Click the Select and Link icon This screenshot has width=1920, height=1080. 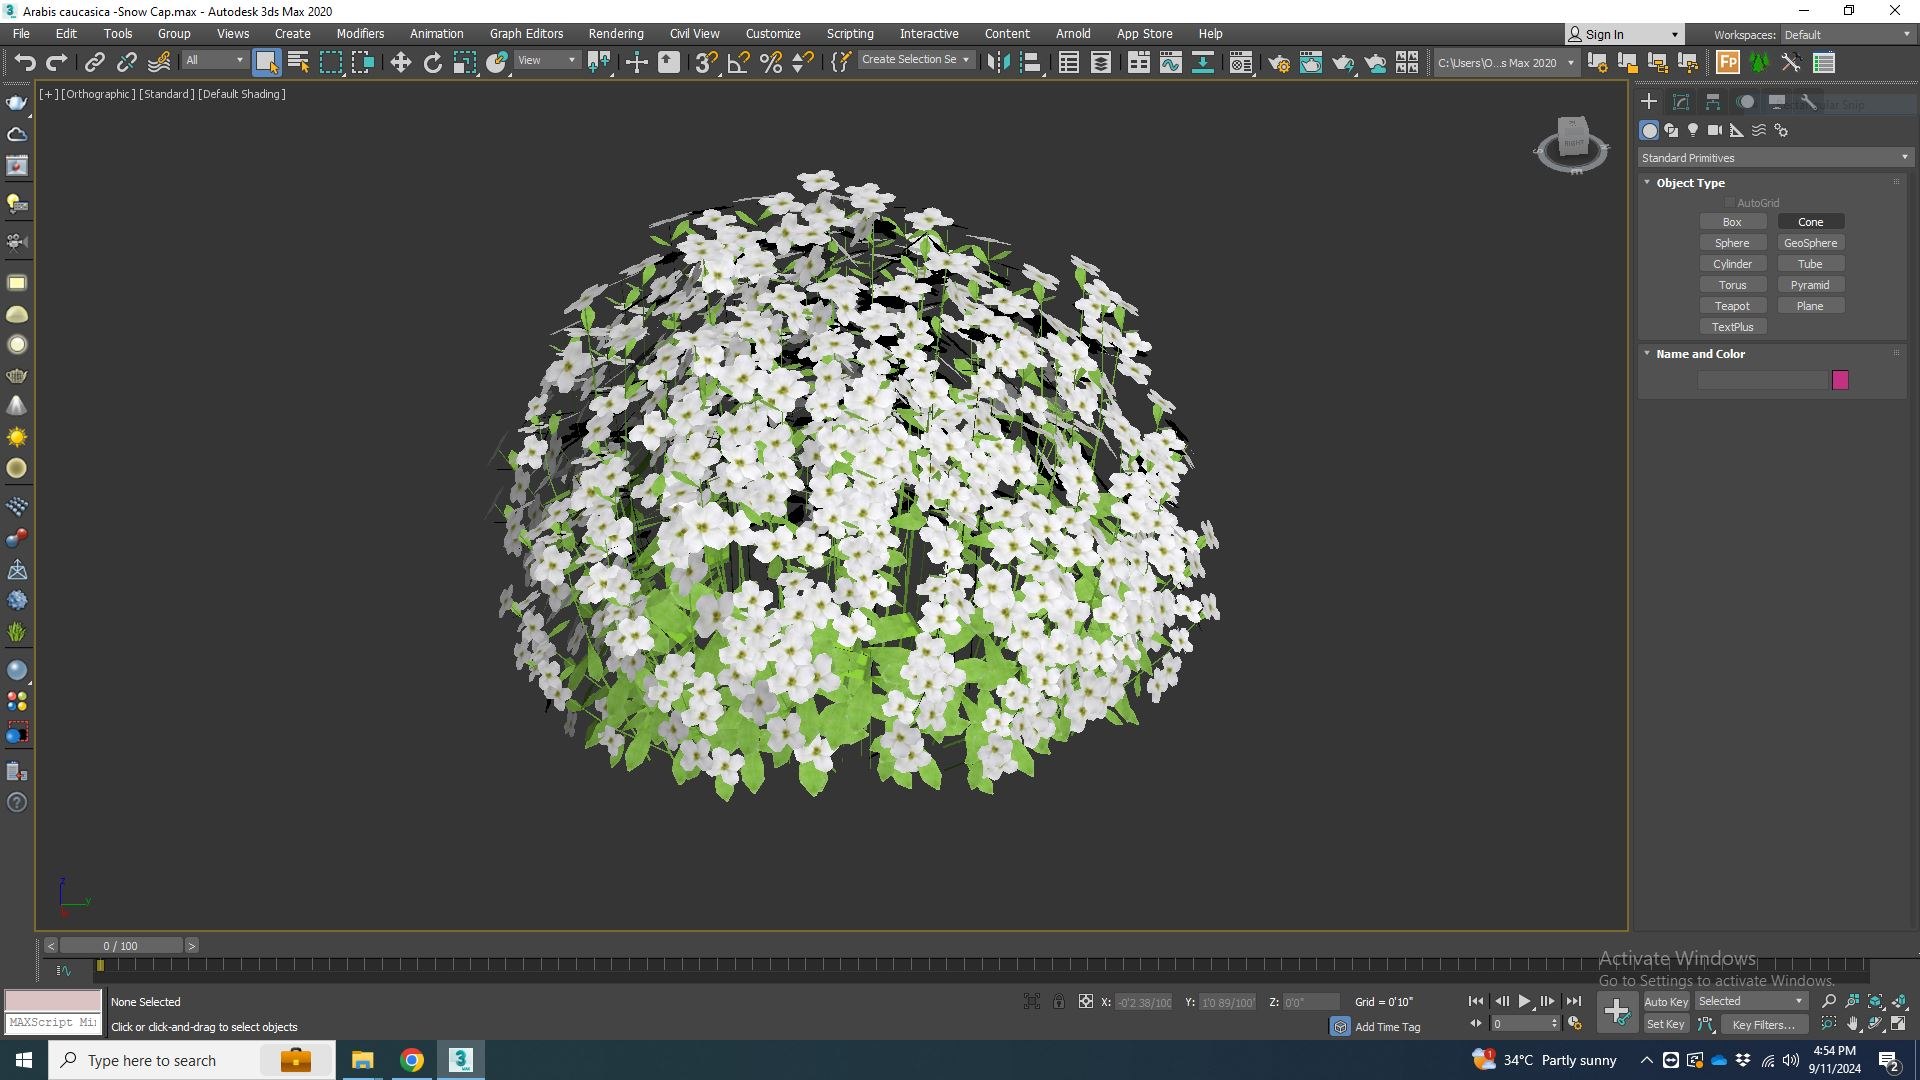pos(94,63)
